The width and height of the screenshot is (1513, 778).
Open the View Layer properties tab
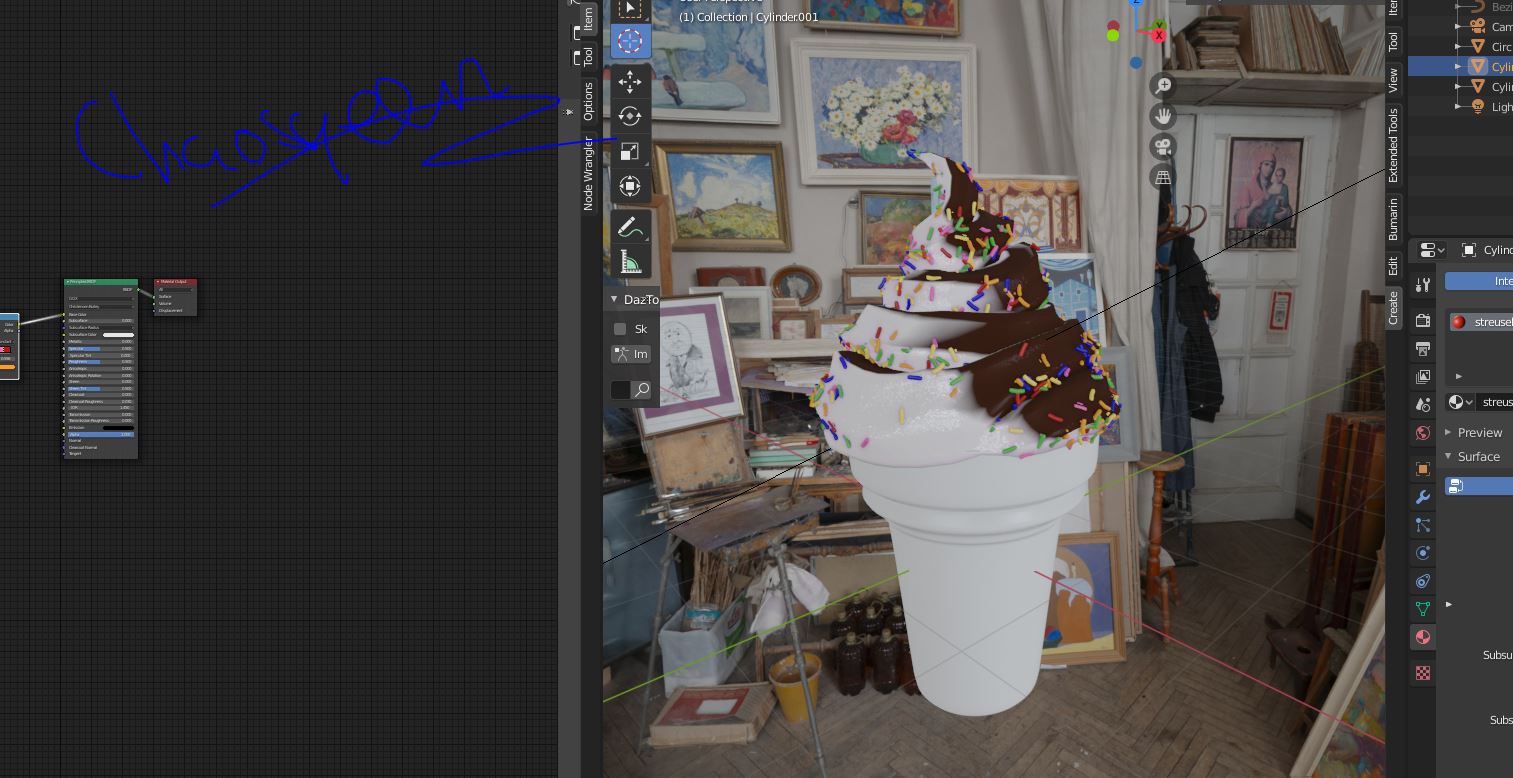pos(1423,376)
